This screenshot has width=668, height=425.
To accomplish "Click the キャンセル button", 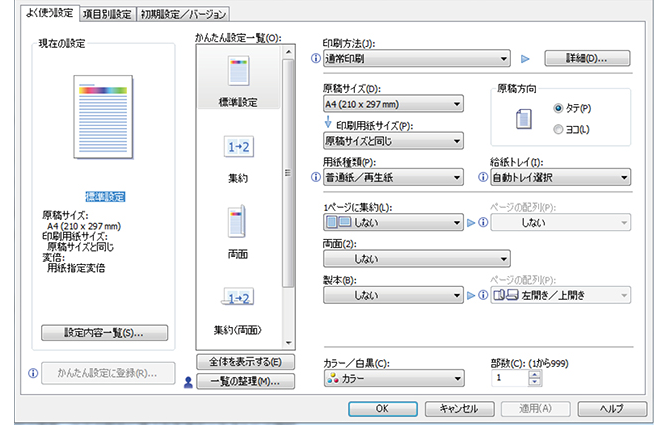I will 459,409.
